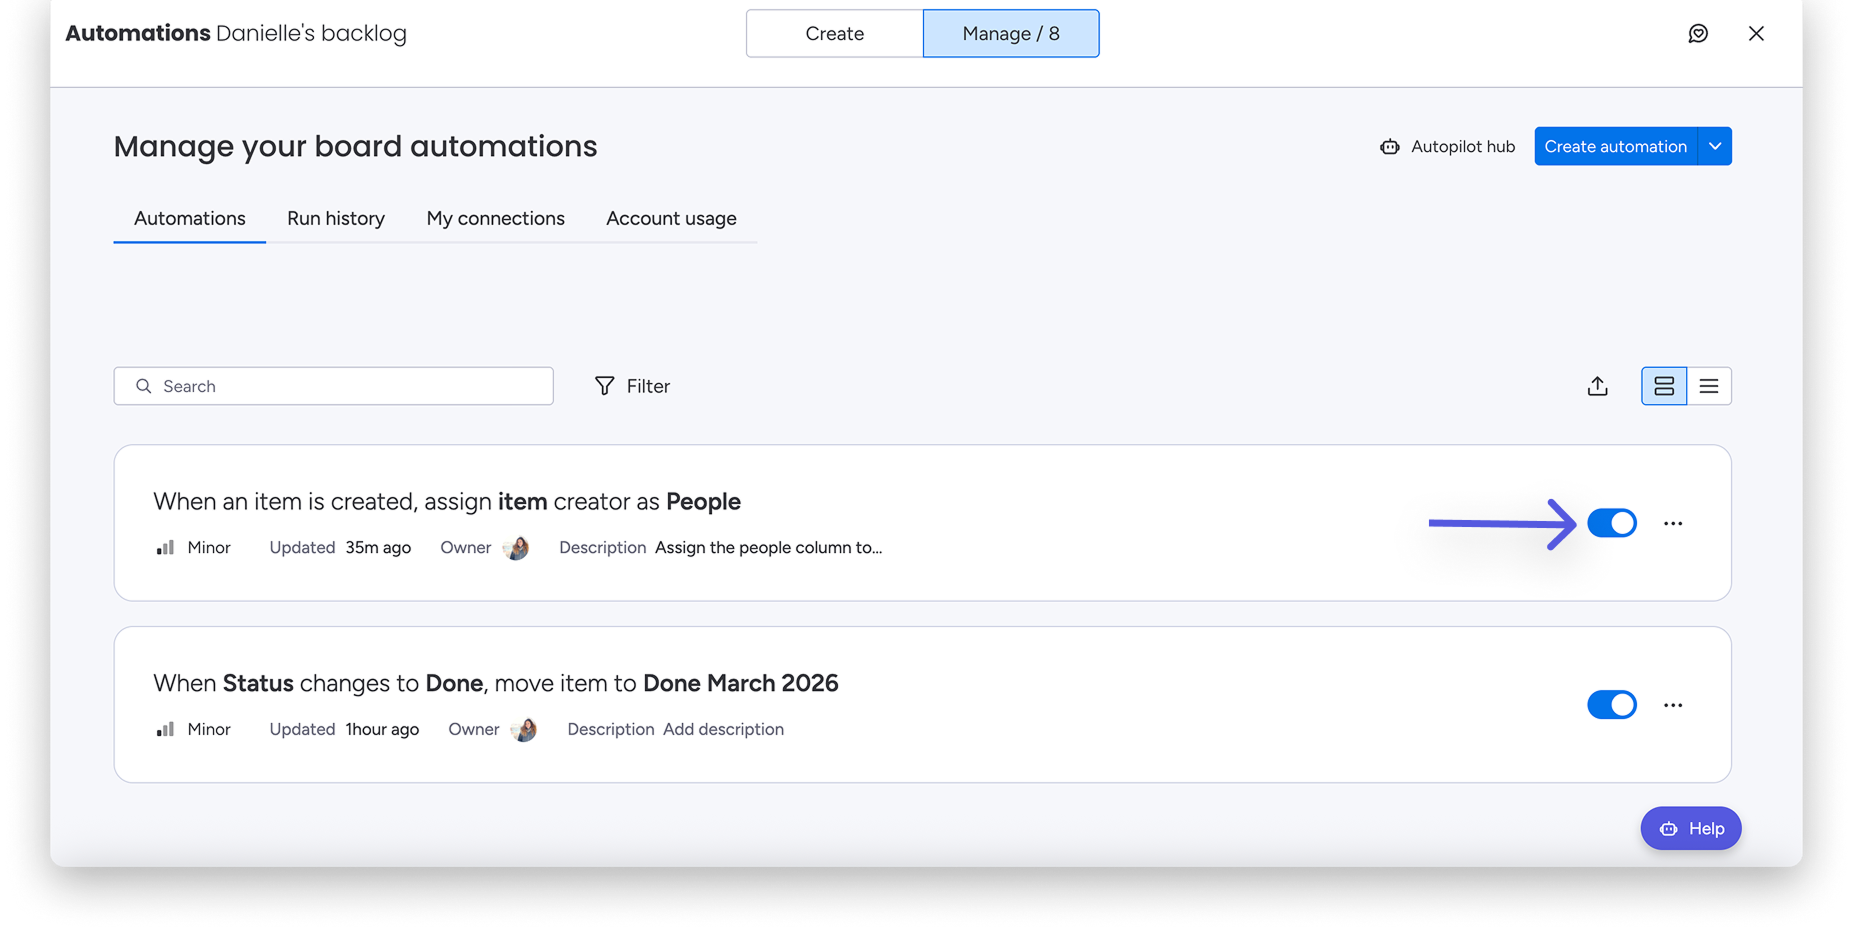The image size is (1853, 932).
Task: Click owner avatar on Status-Done automation
Action: pos(524,730)
